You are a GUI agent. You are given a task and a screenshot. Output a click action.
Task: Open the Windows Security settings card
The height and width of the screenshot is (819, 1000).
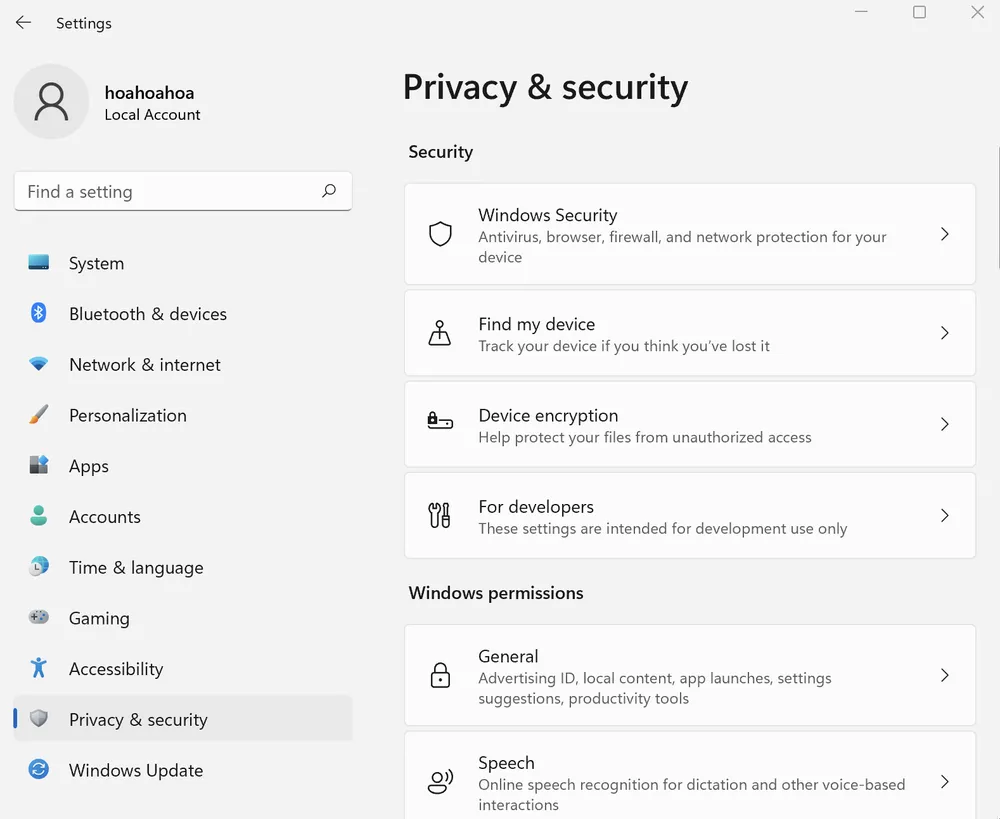click(690, 234)
